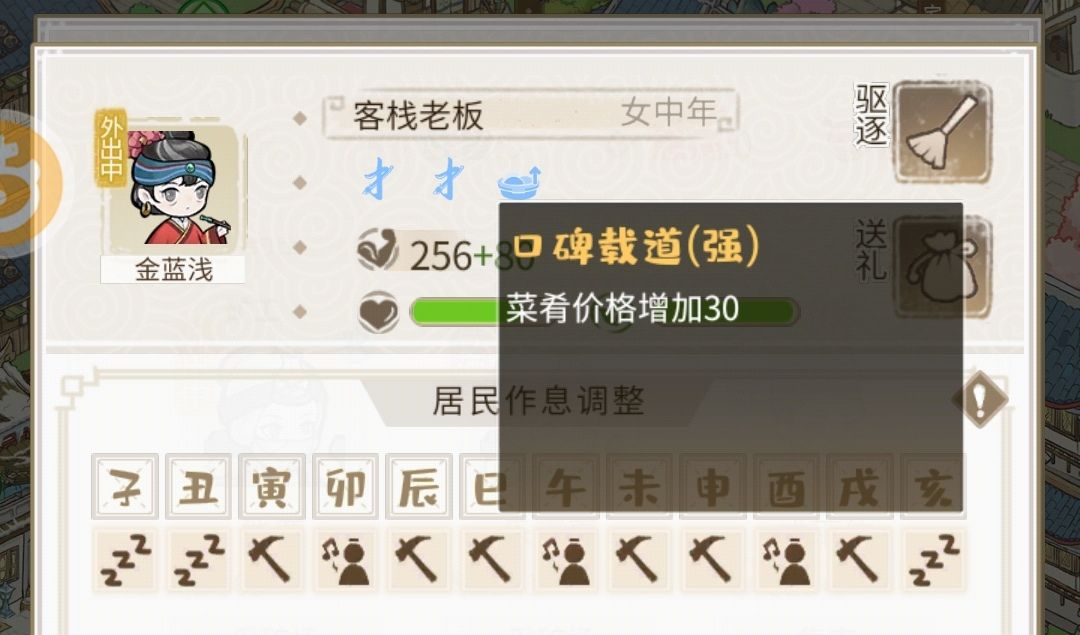This screenshot has width=1080, height=635.
Task: Toggle sleep activity under 丑 hour
Action: 199,561
